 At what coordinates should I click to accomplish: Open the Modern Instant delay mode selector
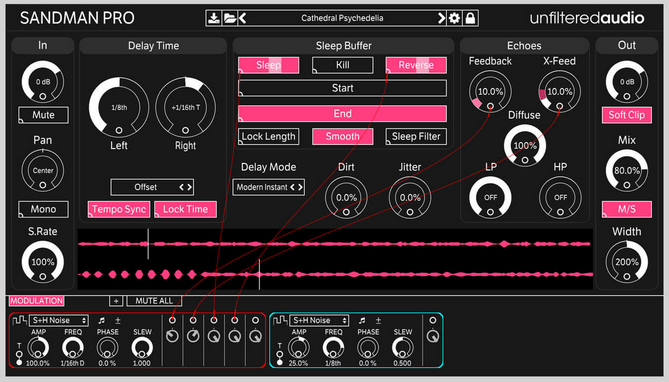[x=268, y=187]
